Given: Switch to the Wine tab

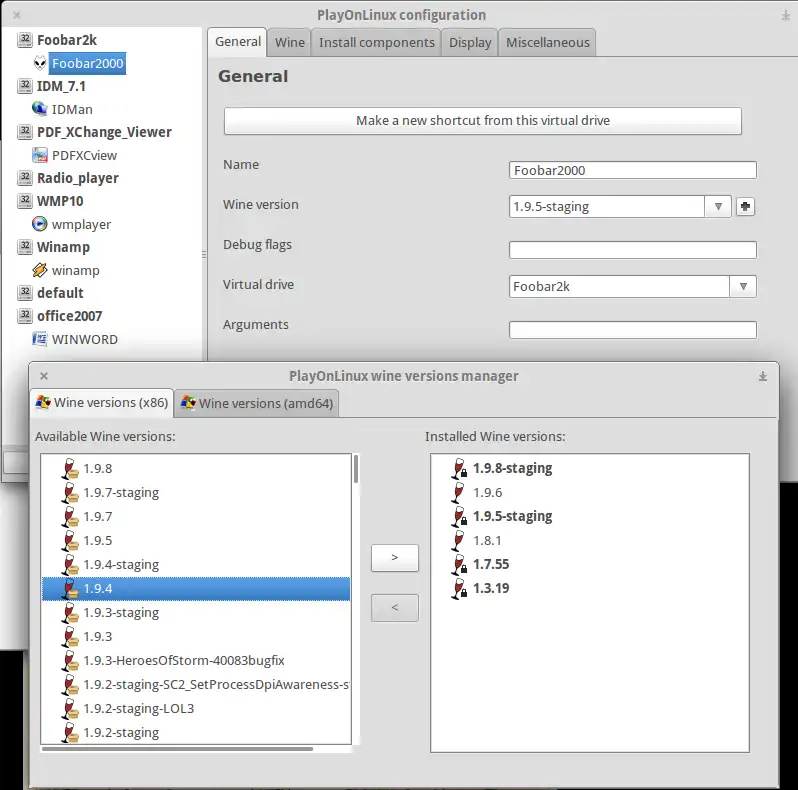Looking at the screenshot, I should [x=290, y=42].
